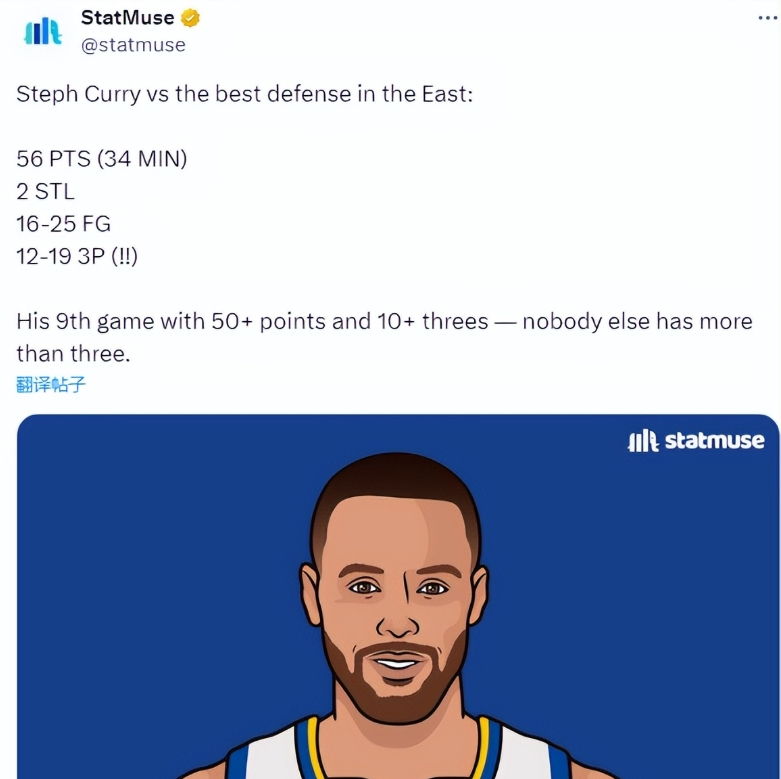The image size is (781, 779).
Task: Click the trailing "than three." text
Action: [x=73, y=354]
